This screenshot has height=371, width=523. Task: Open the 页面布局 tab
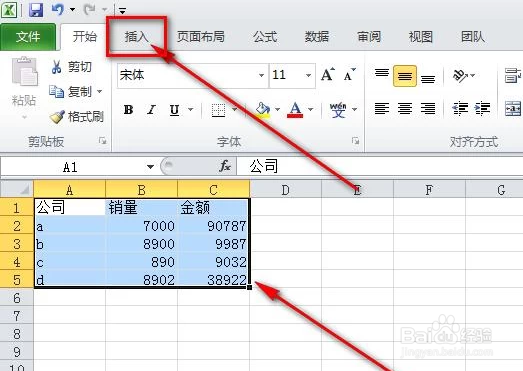coord(200,36)
